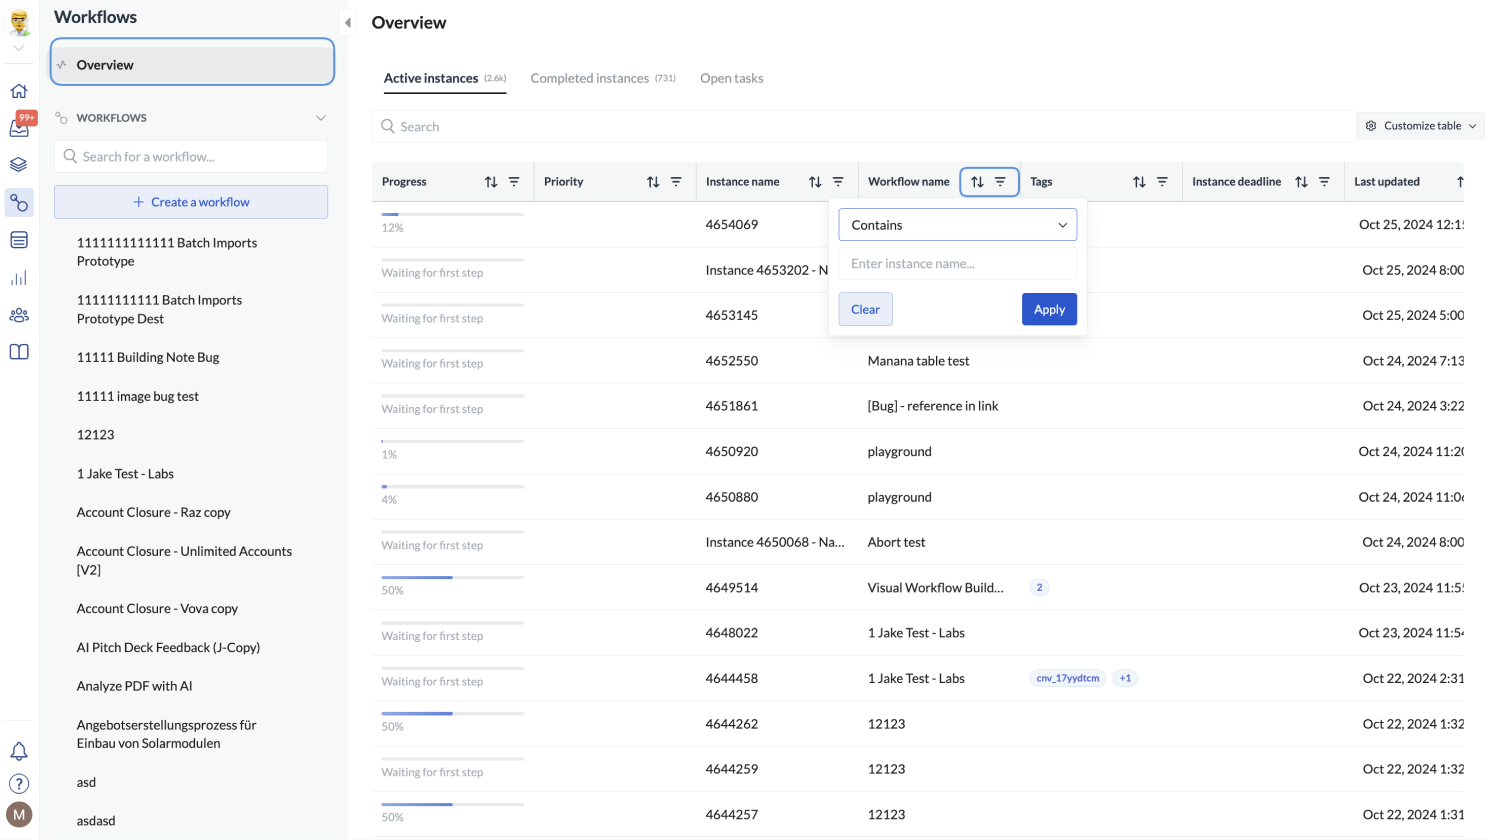This screenshot has height=840, width=1488.
Task: Sort by Workflow name column
Action: coord(977,182)
